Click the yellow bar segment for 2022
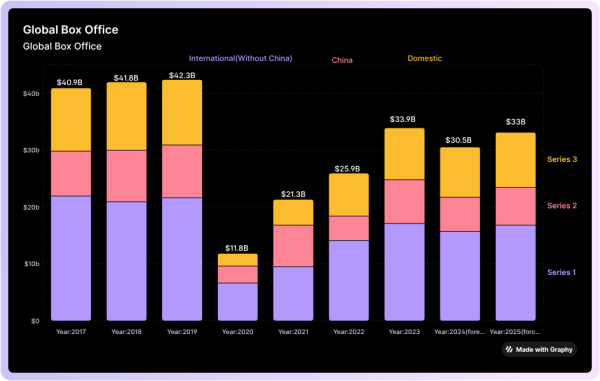Screen dimensions: 600x381 [x=349, y=195]
